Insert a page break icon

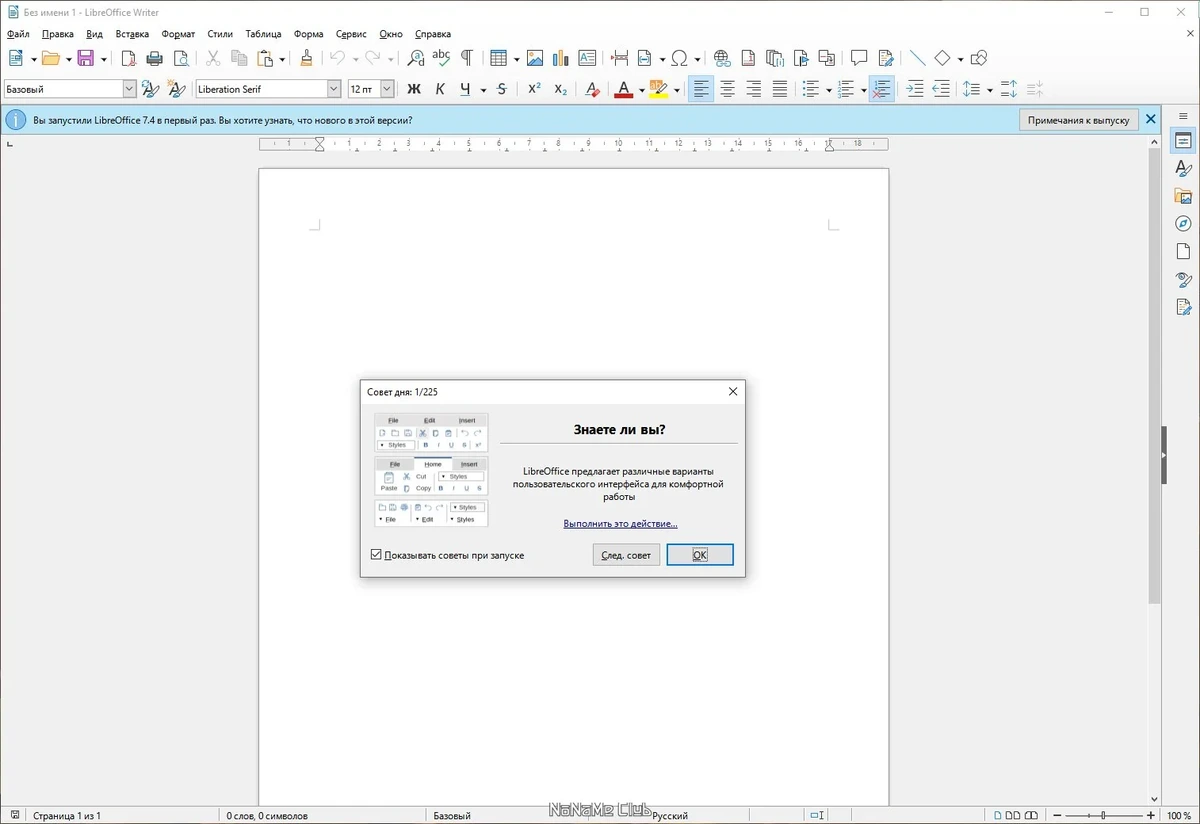[620, 58]
